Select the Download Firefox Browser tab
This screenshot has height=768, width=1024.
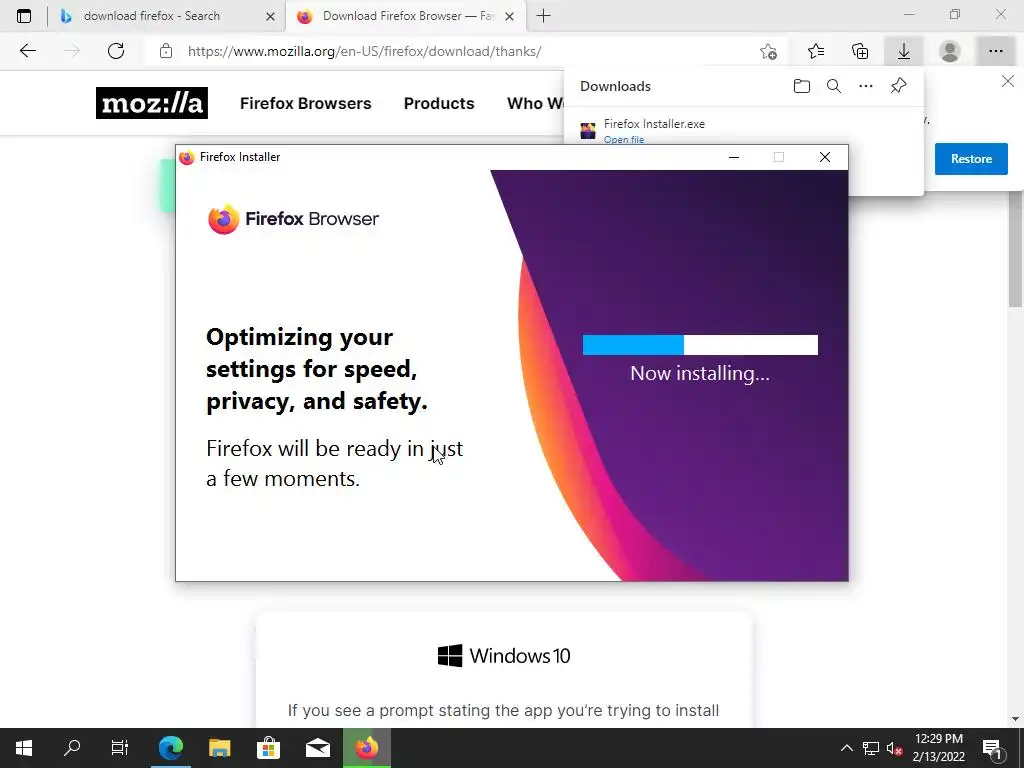click(x=408, y=16)
